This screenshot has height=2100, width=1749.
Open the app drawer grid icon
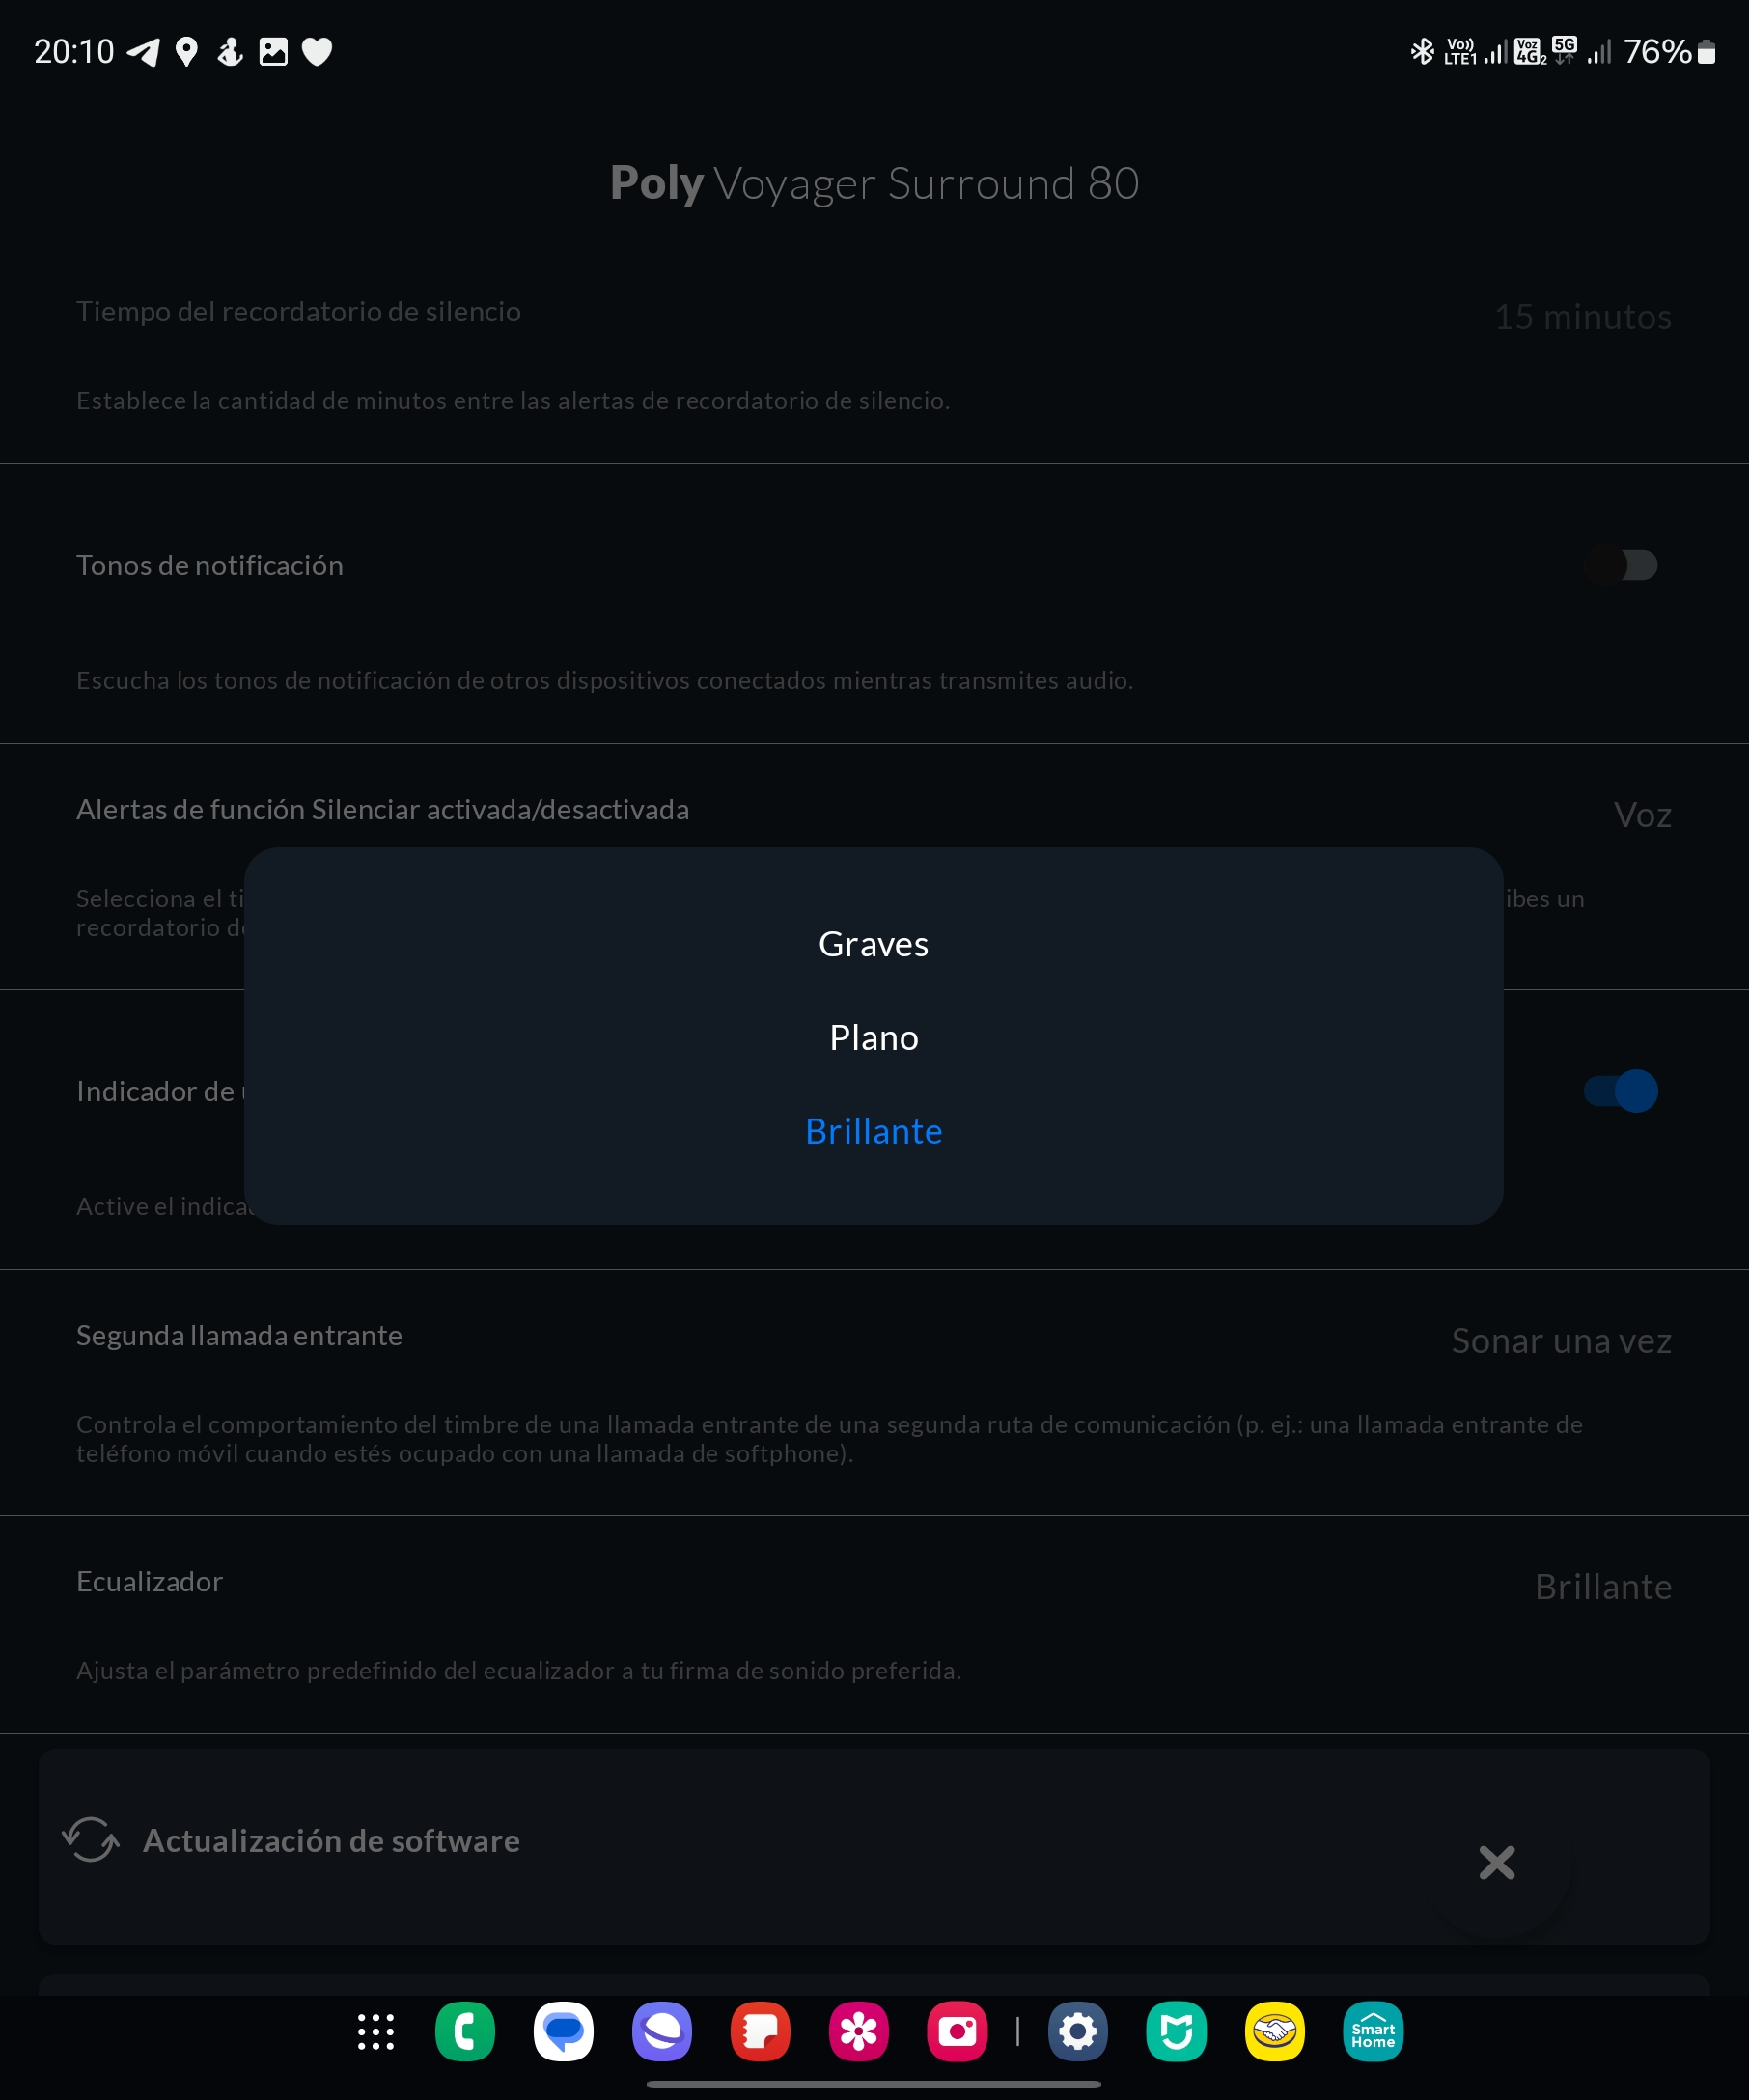click(x=376, y=2031)
